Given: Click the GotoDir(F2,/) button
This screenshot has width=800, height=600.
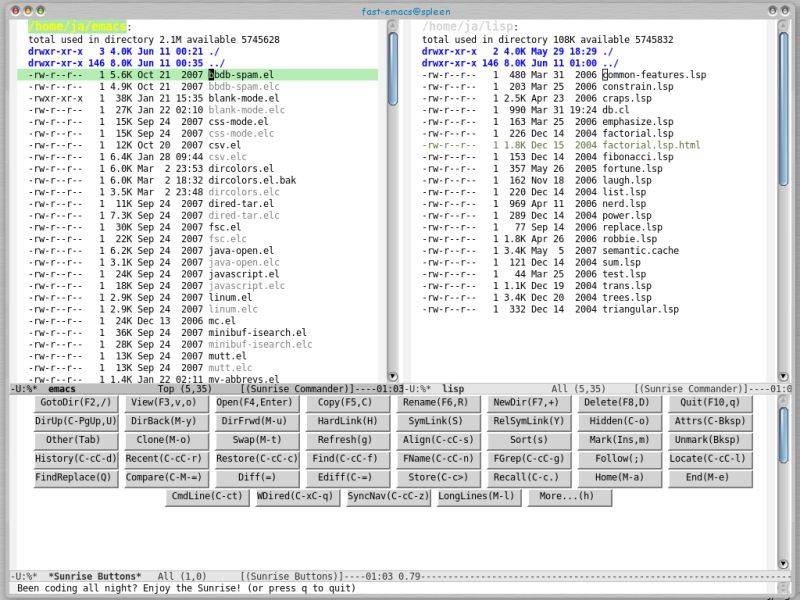Looking at the screenshot, I should [75, 402].
